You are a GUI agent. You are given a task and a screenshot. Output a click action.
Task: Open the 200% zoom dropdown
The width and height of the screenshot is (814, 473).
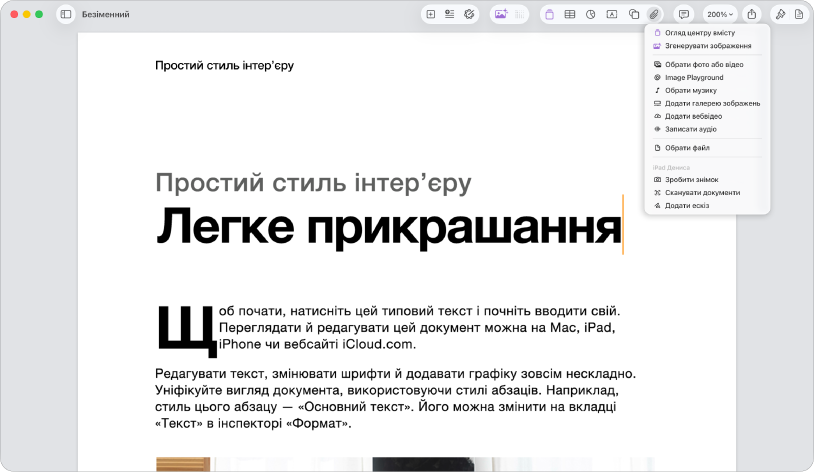coord(720,15)
